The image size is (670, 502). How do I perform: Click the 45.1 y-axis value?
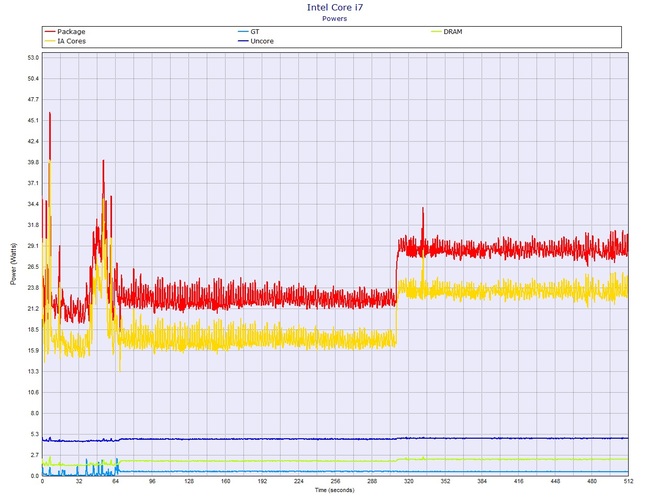[x=33, y=120]
